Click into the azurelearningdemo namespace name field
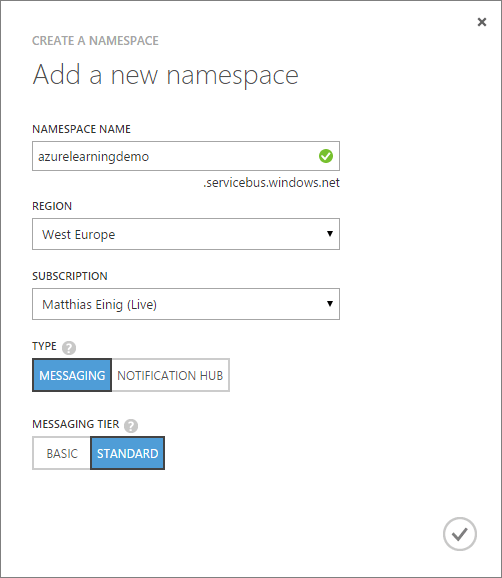The height and width of the screenshot is (578, 502). [186, 156]
